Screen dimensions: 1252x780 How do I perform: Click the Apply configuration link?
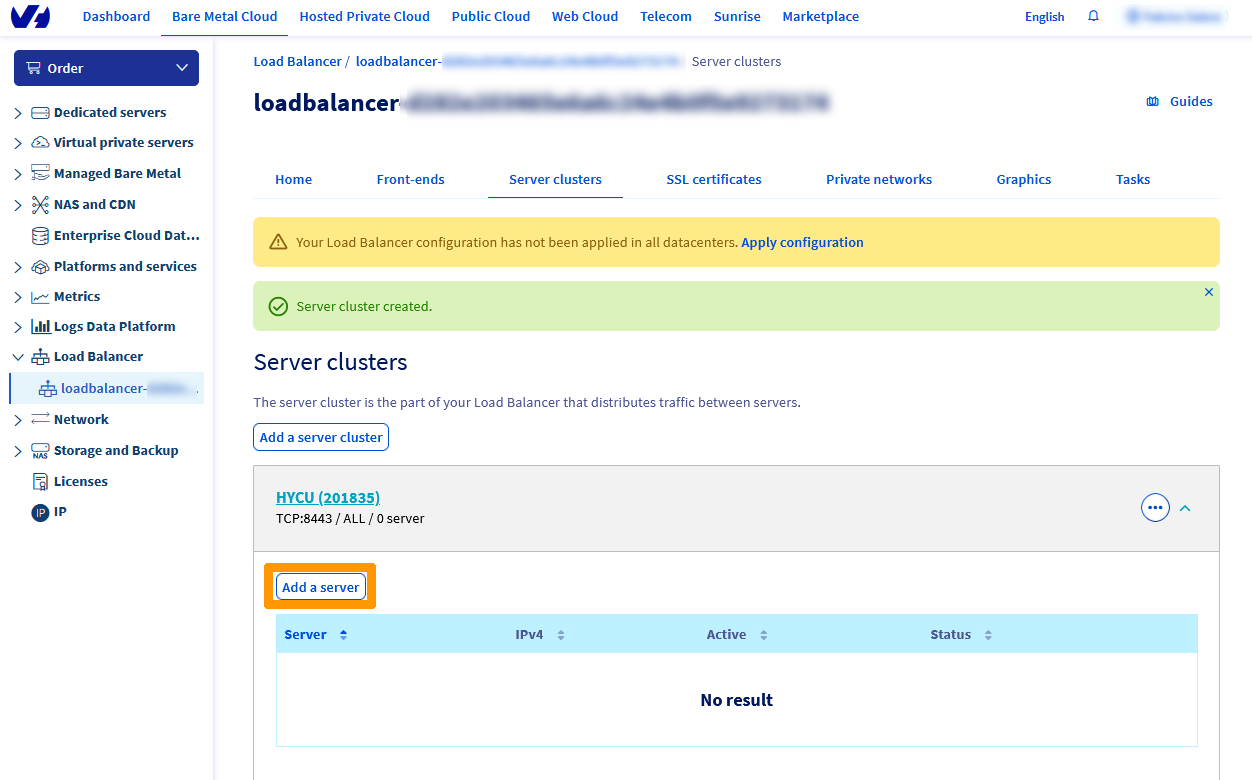(x=802, y=242)
